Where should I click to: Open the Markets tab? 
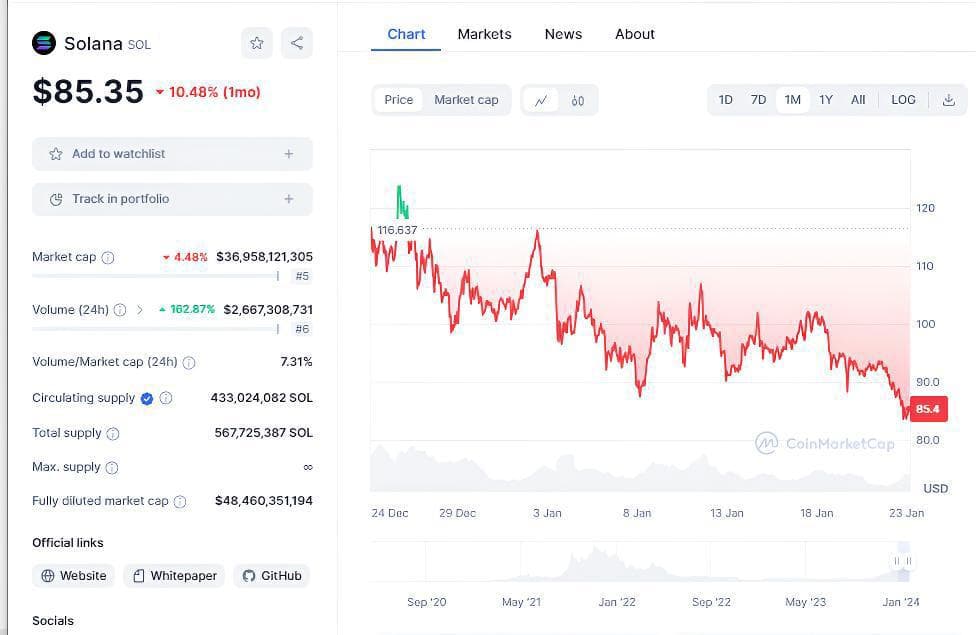[484, 34]
